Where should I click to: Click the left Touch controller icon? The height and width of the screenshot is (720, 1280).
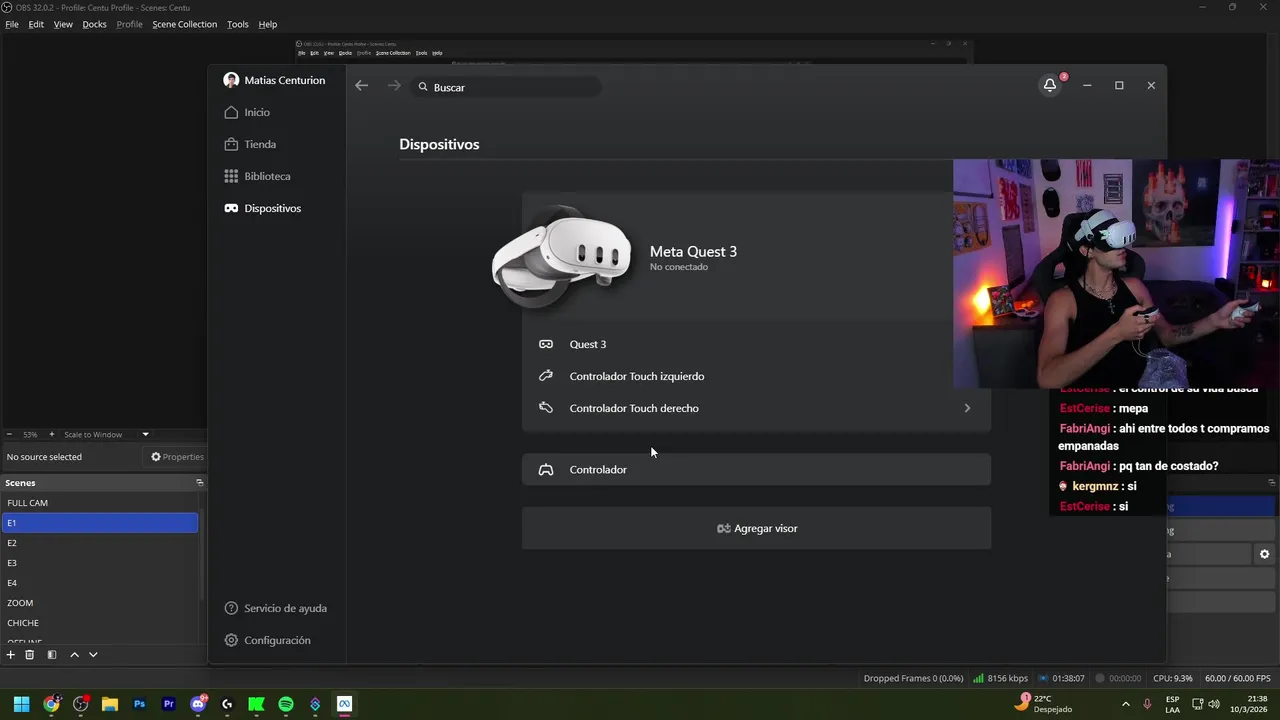[x=546, y=376]
